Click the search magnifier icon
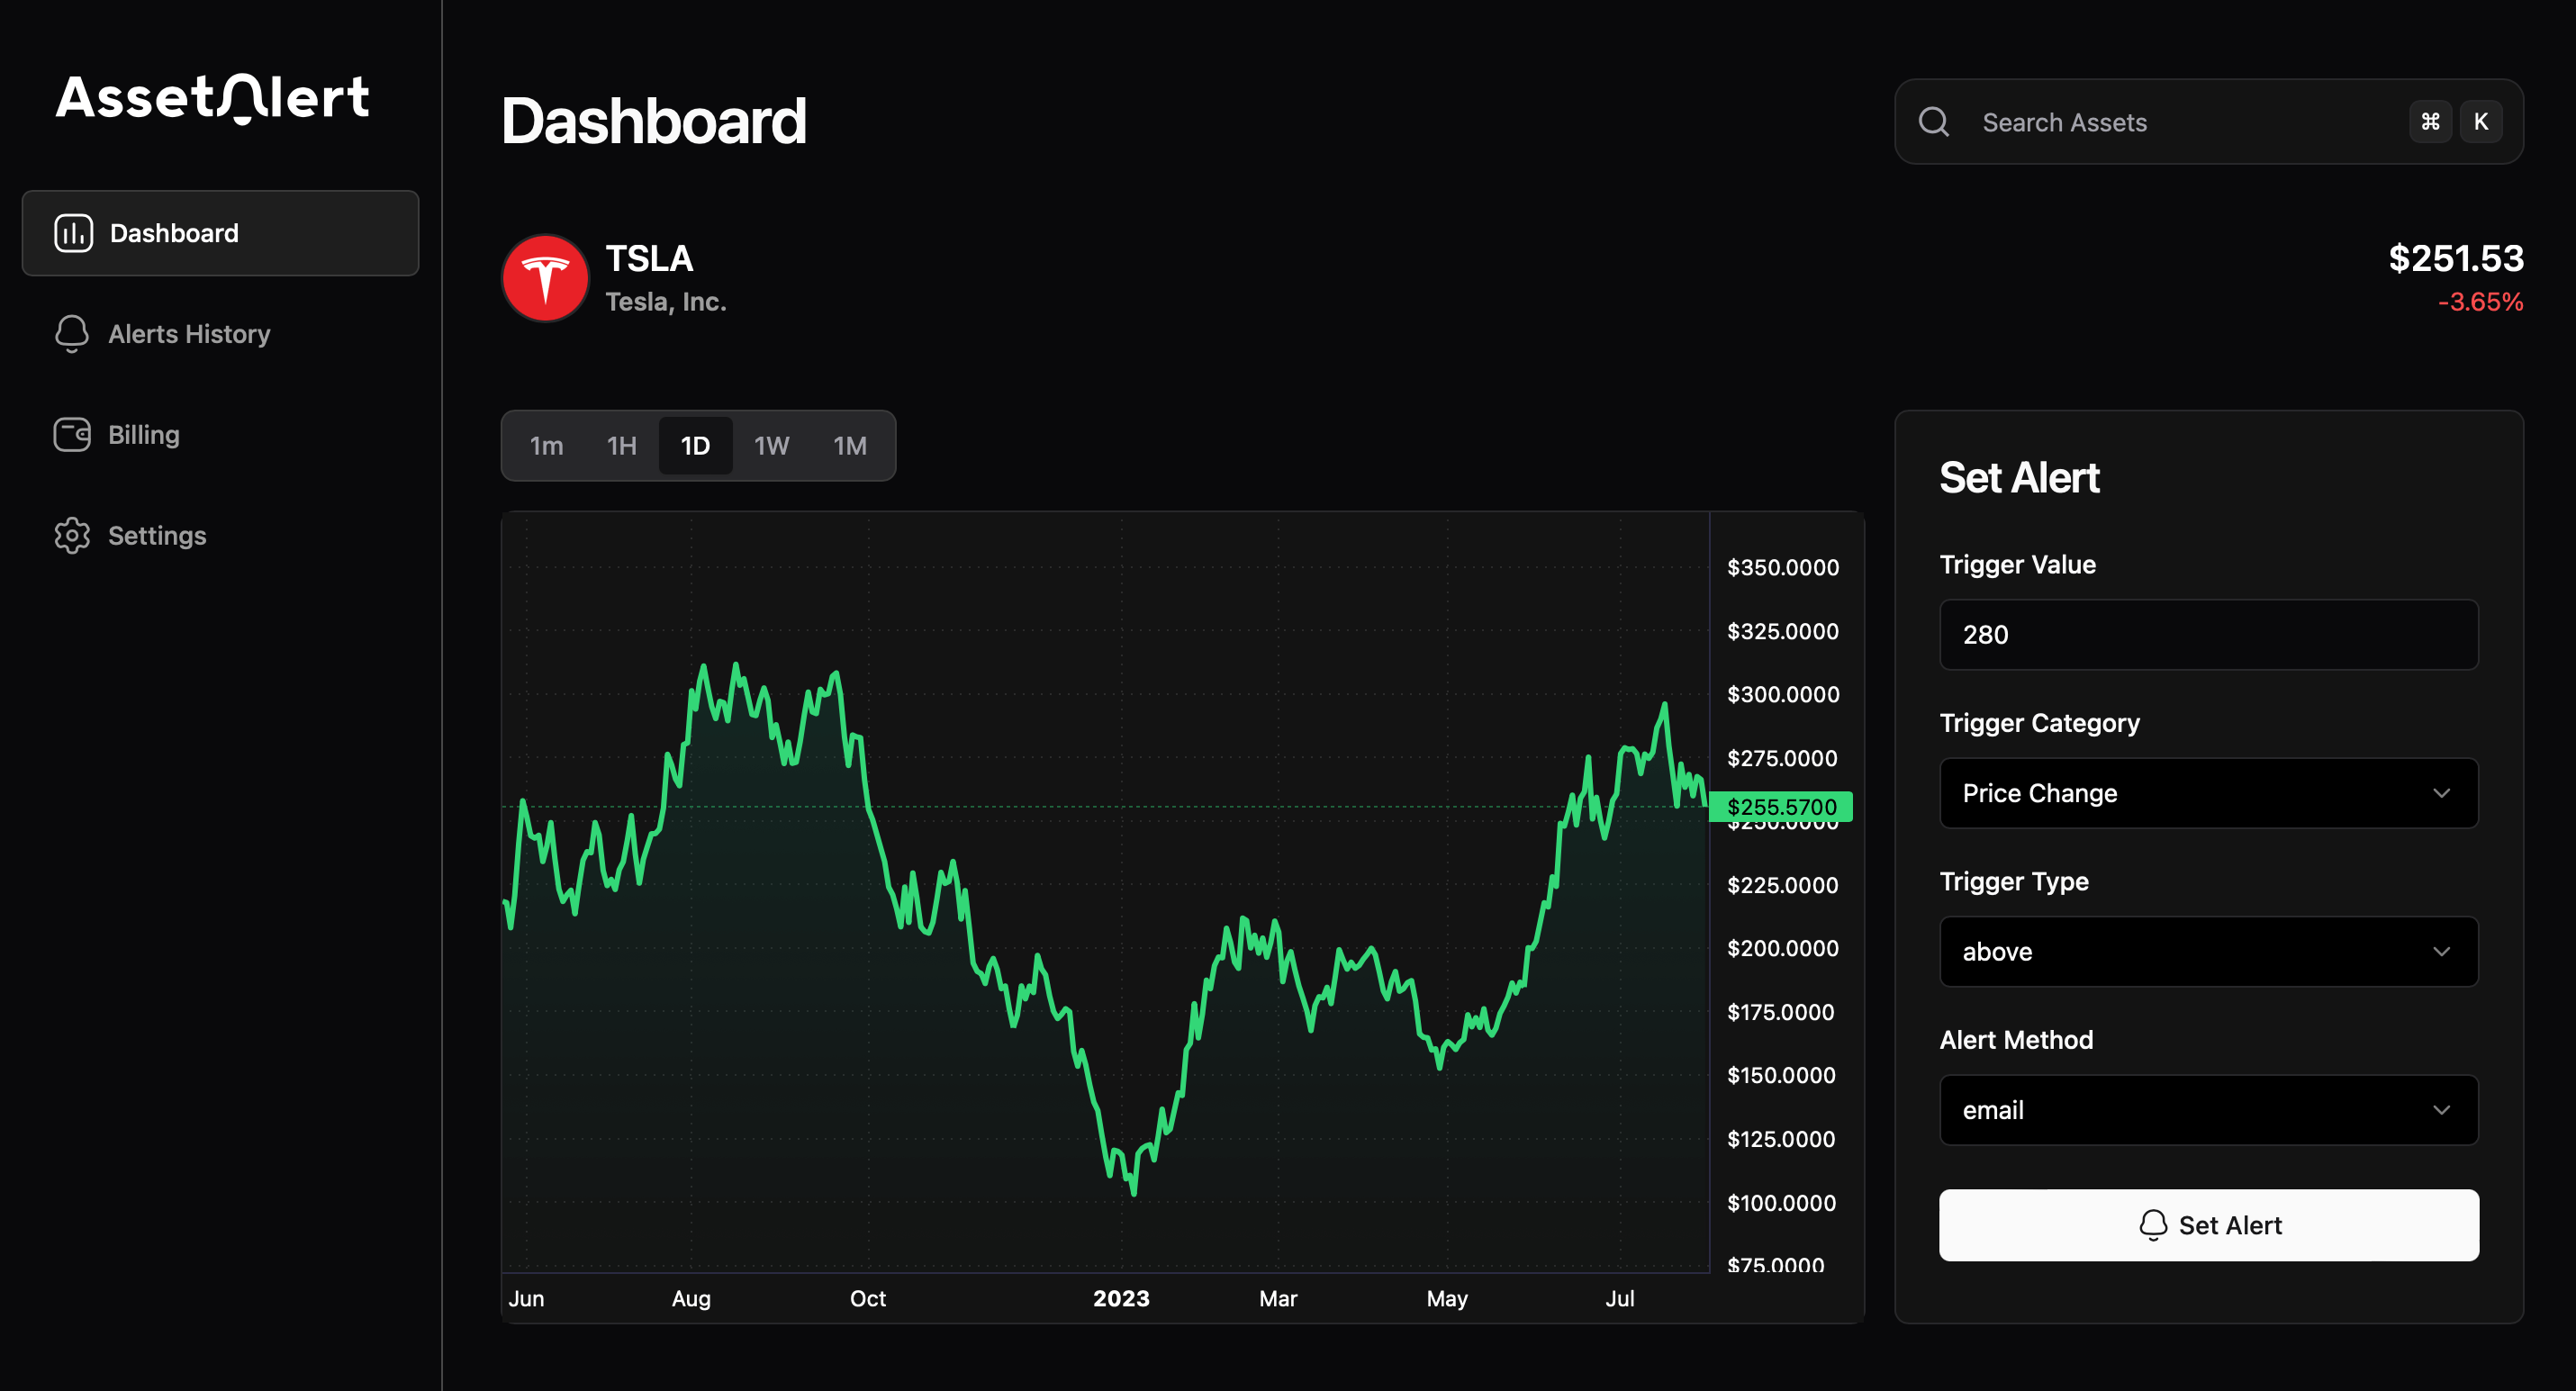This screenshot has height=1391, width=2576. (x=1933, y=122)
